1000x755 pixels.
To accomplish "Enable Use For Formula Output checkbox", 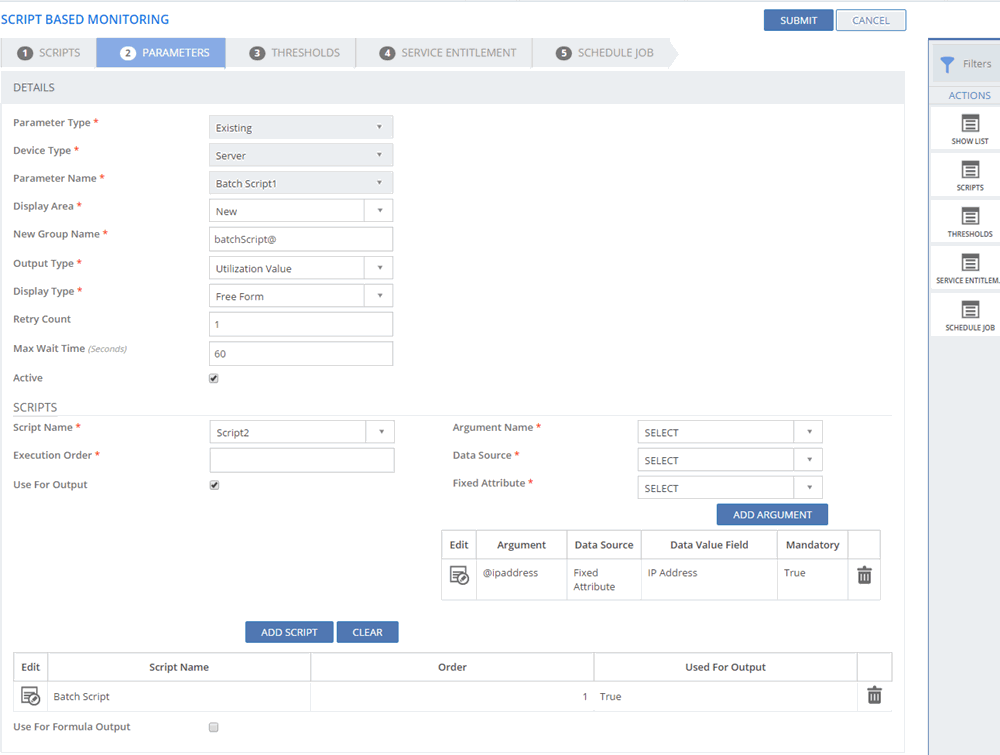I will pos(214,727).
